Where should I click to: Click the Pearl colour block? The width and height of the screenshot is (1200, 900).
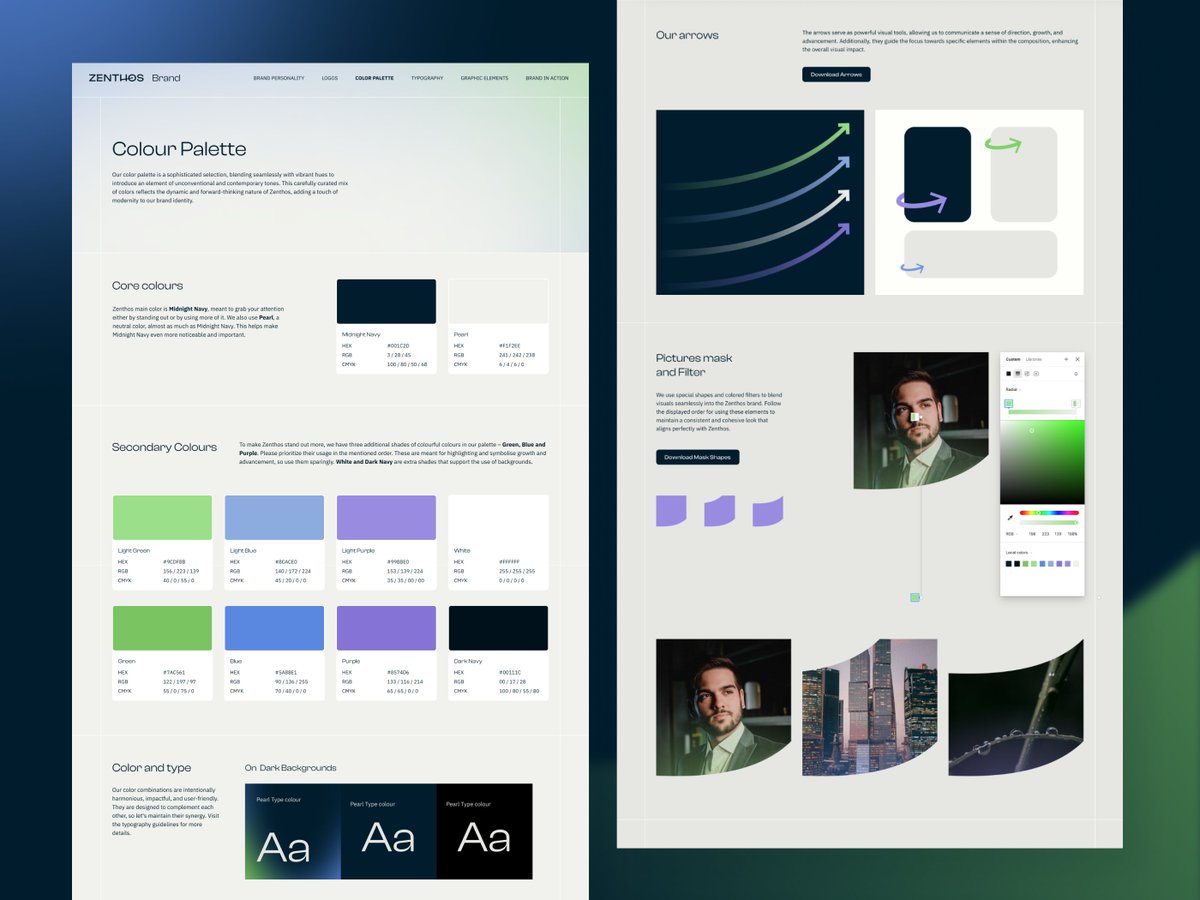pyautogui.click(x=498, y=301)
